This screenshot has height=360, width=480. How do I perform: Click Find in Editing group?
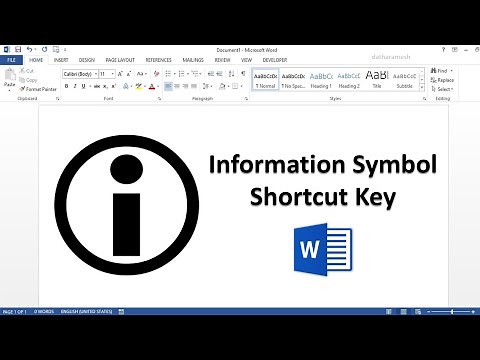click(x=442, y=71)
